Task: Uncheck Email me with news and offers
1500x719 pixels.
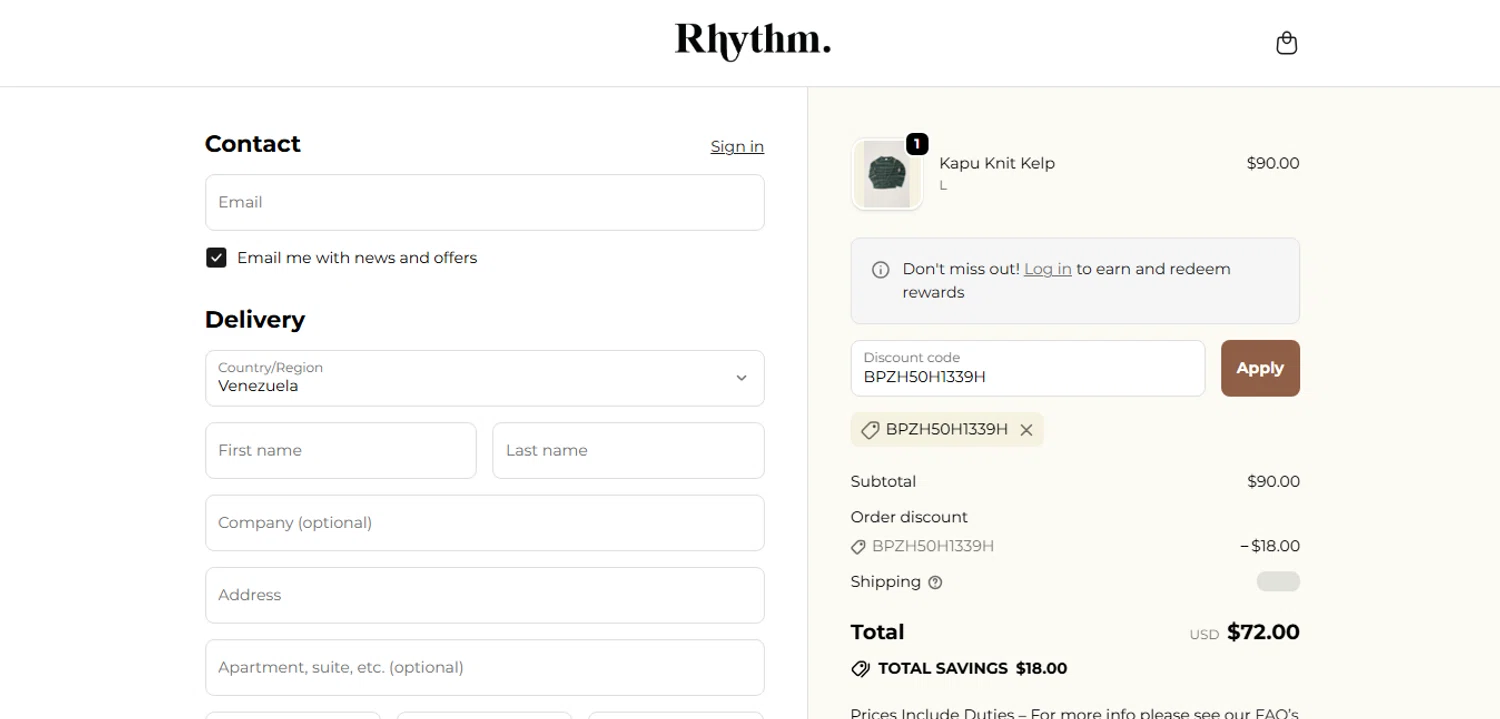Action: tap(216, 258)
